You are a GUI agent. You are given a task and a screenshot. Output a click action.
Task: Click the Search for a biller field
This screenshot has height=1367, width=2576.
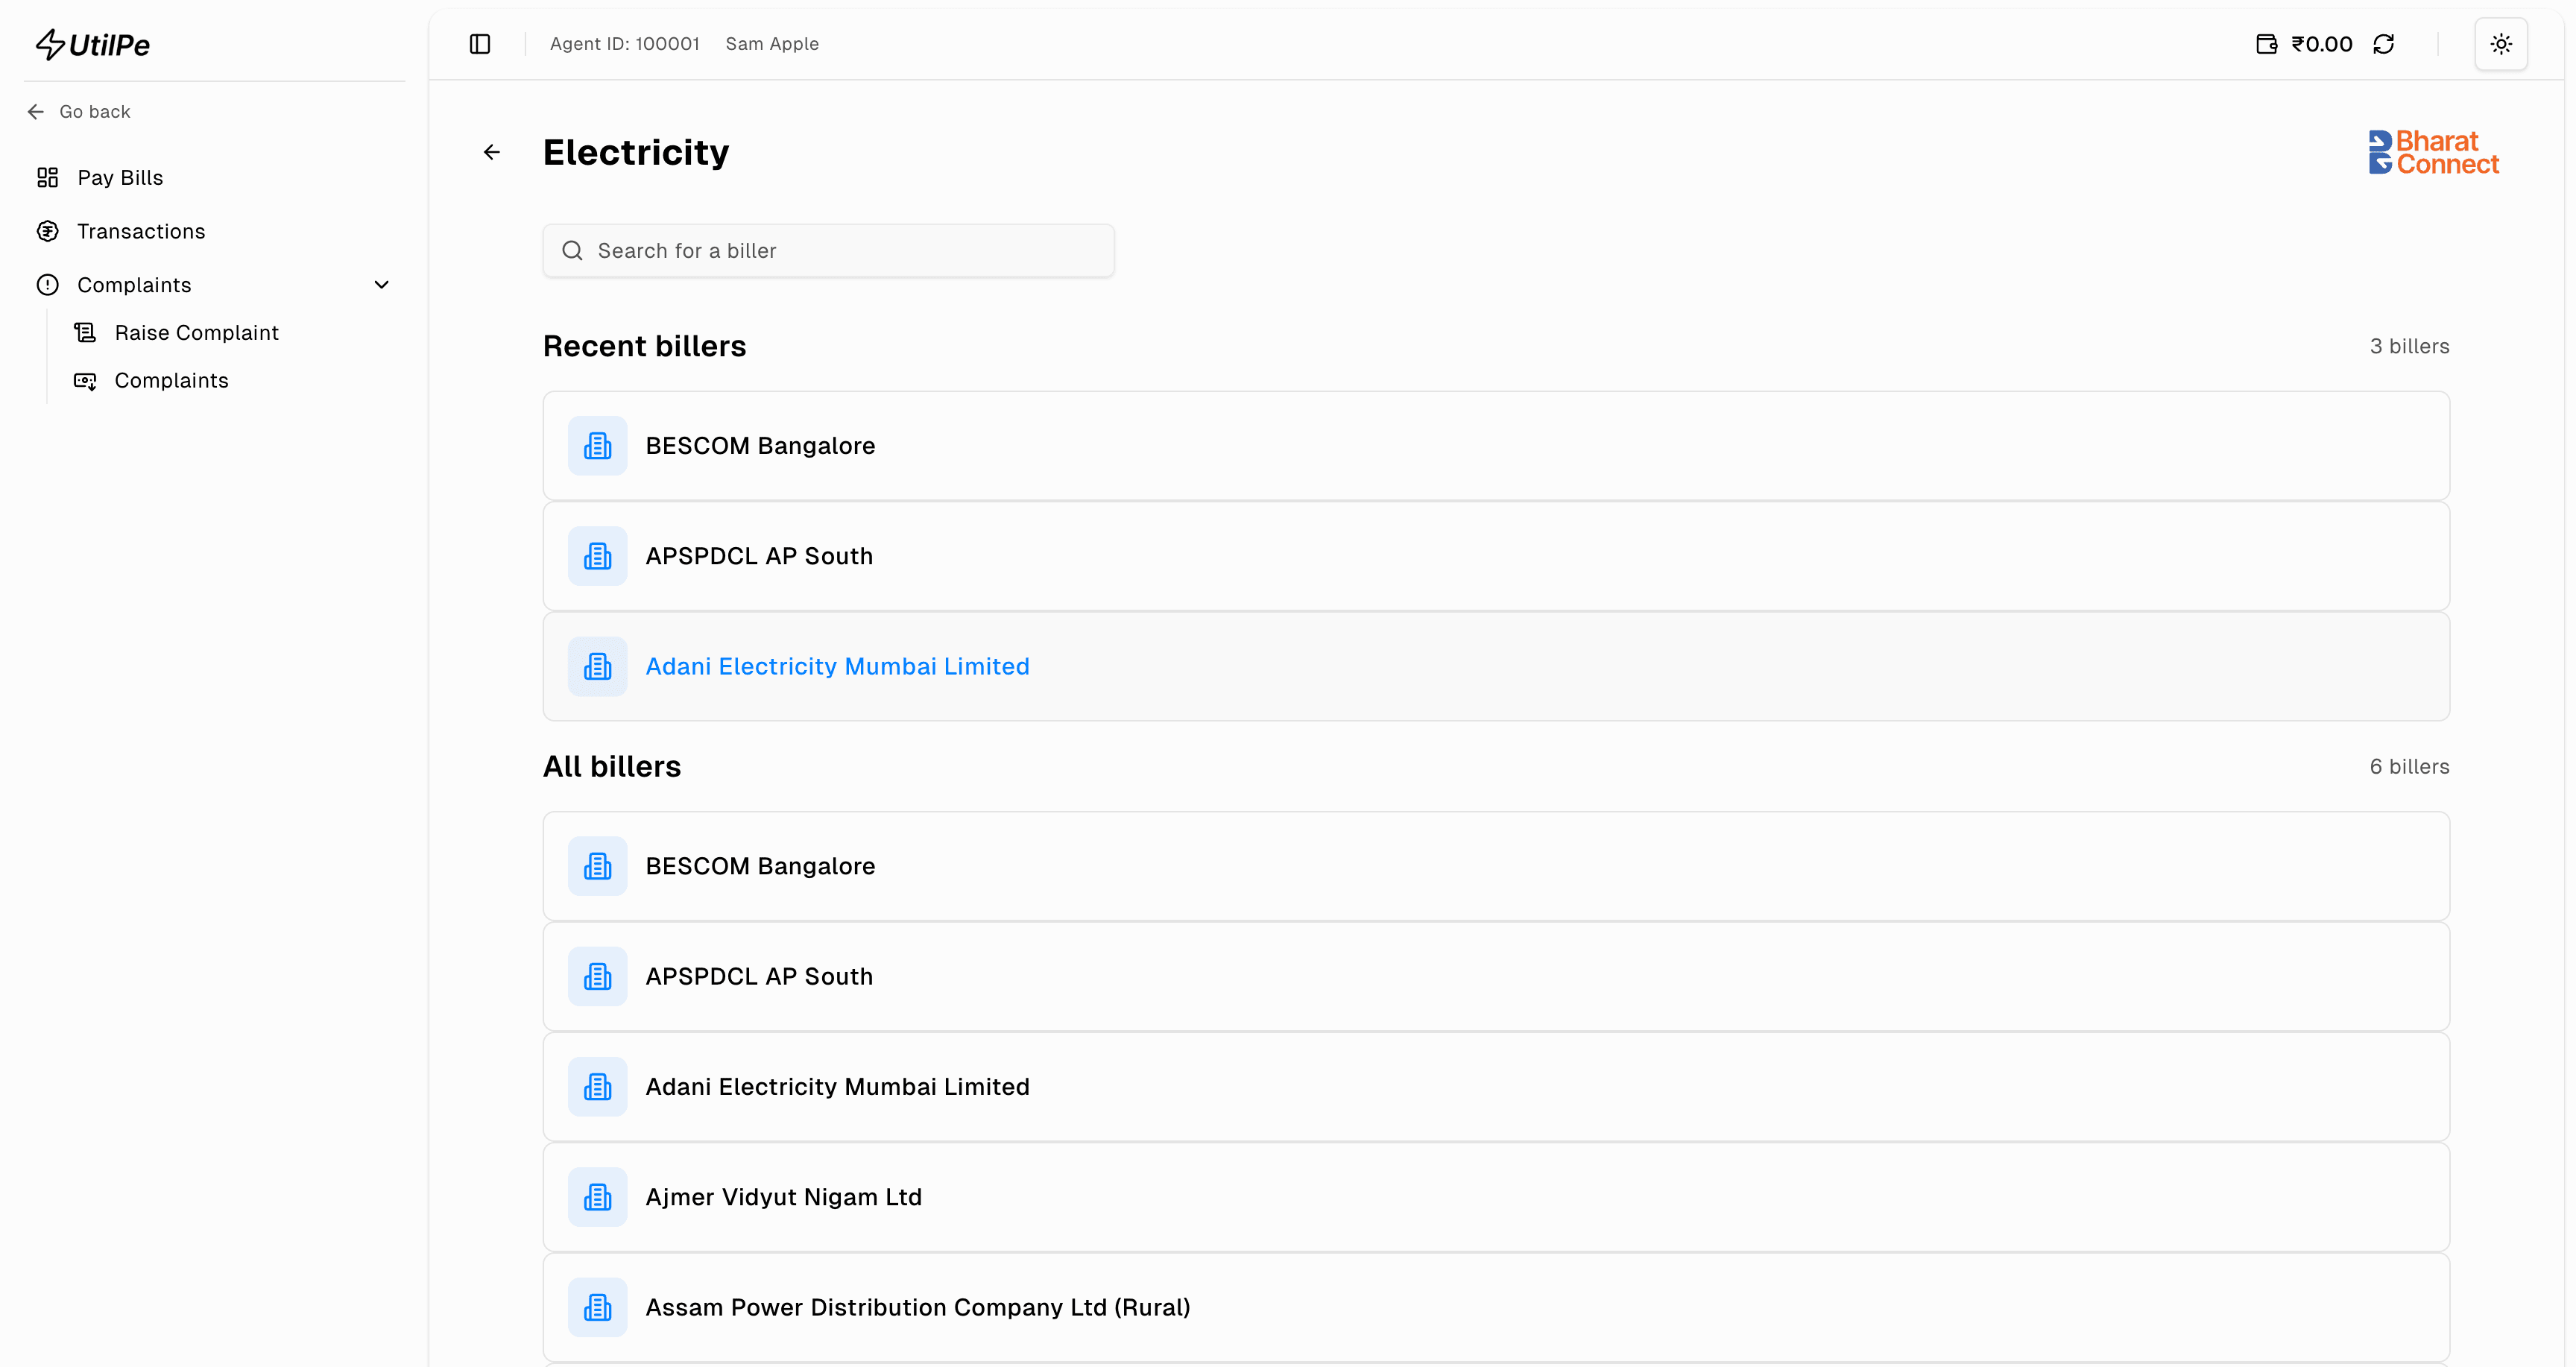pos(828,250)
